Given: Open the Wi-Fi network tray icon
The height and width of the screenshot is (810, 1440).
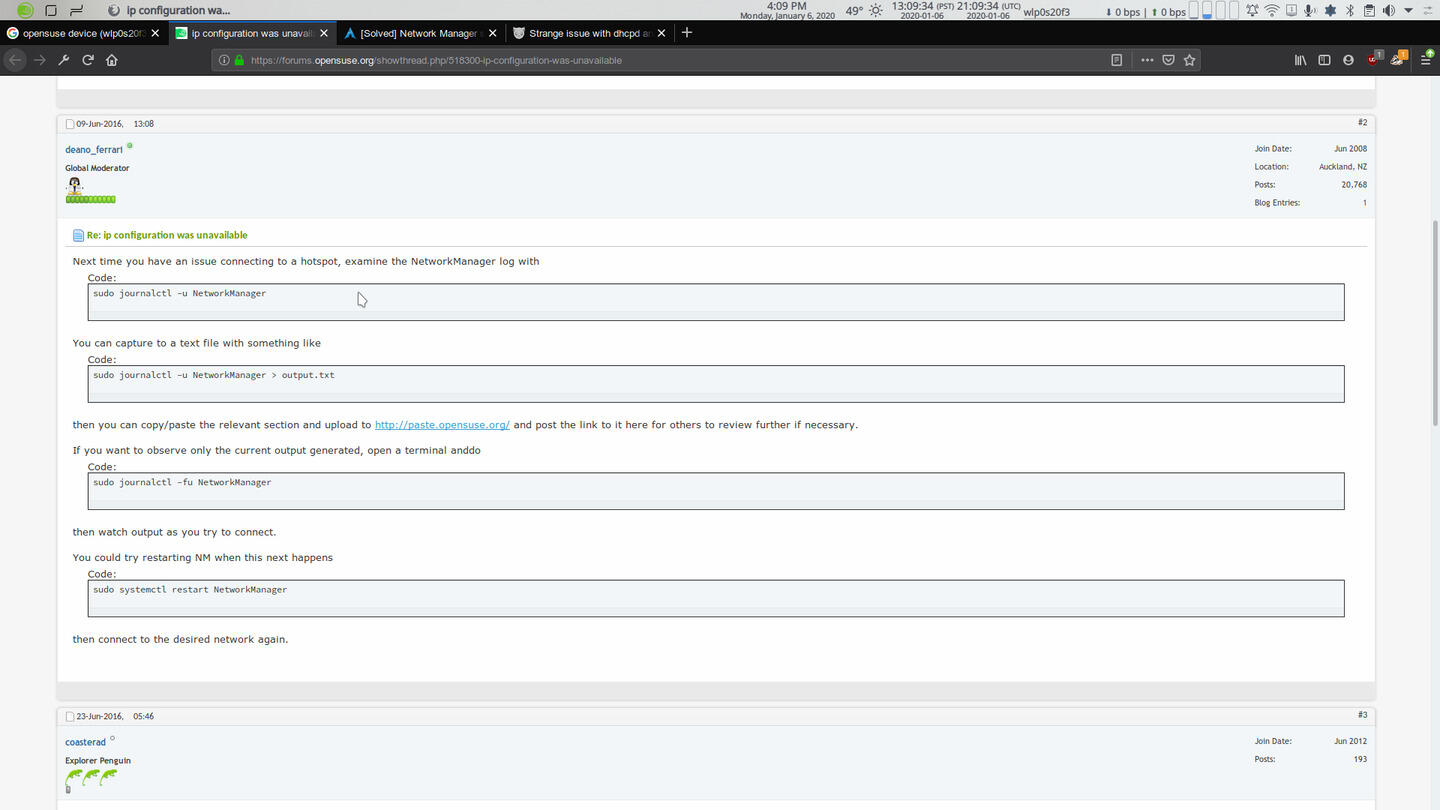Looking at the screenshot, I should coord(1272,10).
